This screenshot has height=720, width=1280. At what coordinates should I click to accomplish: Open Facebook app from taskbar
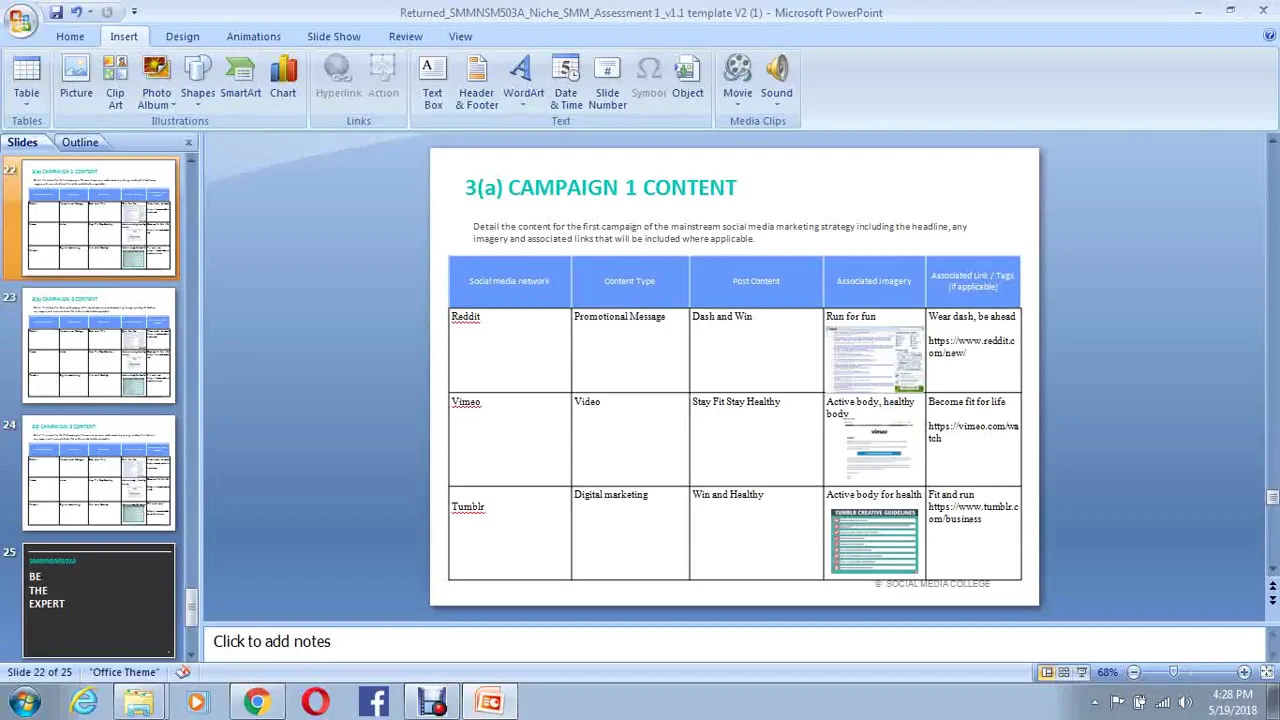[x=374, y=702]
